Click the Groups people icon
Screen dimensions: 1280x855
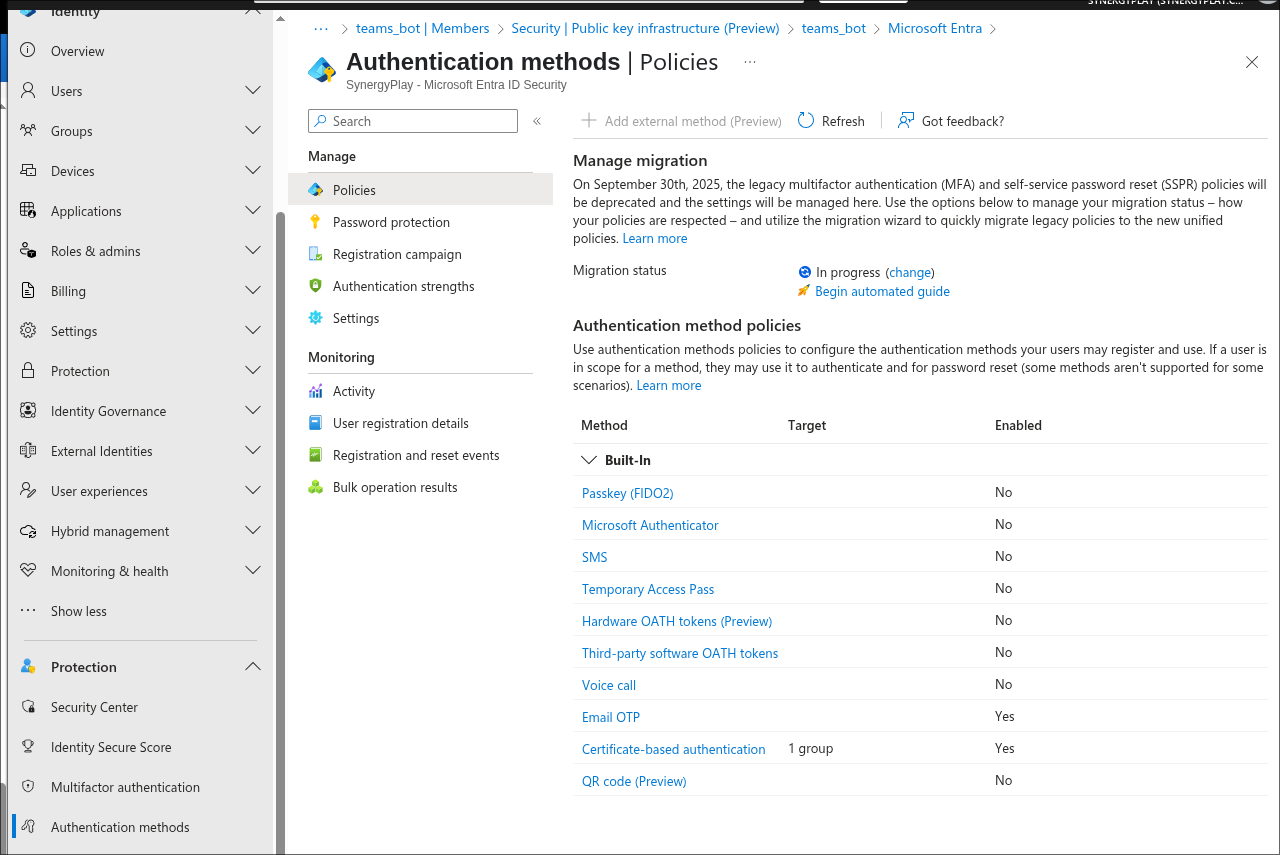point(29,131)
